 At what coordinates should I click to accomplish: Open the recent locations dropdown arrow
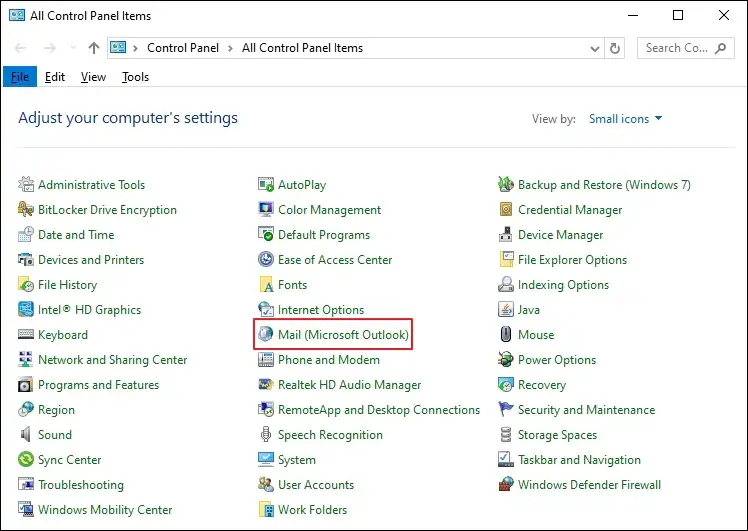pyautogui.click(x=73, y=48)
